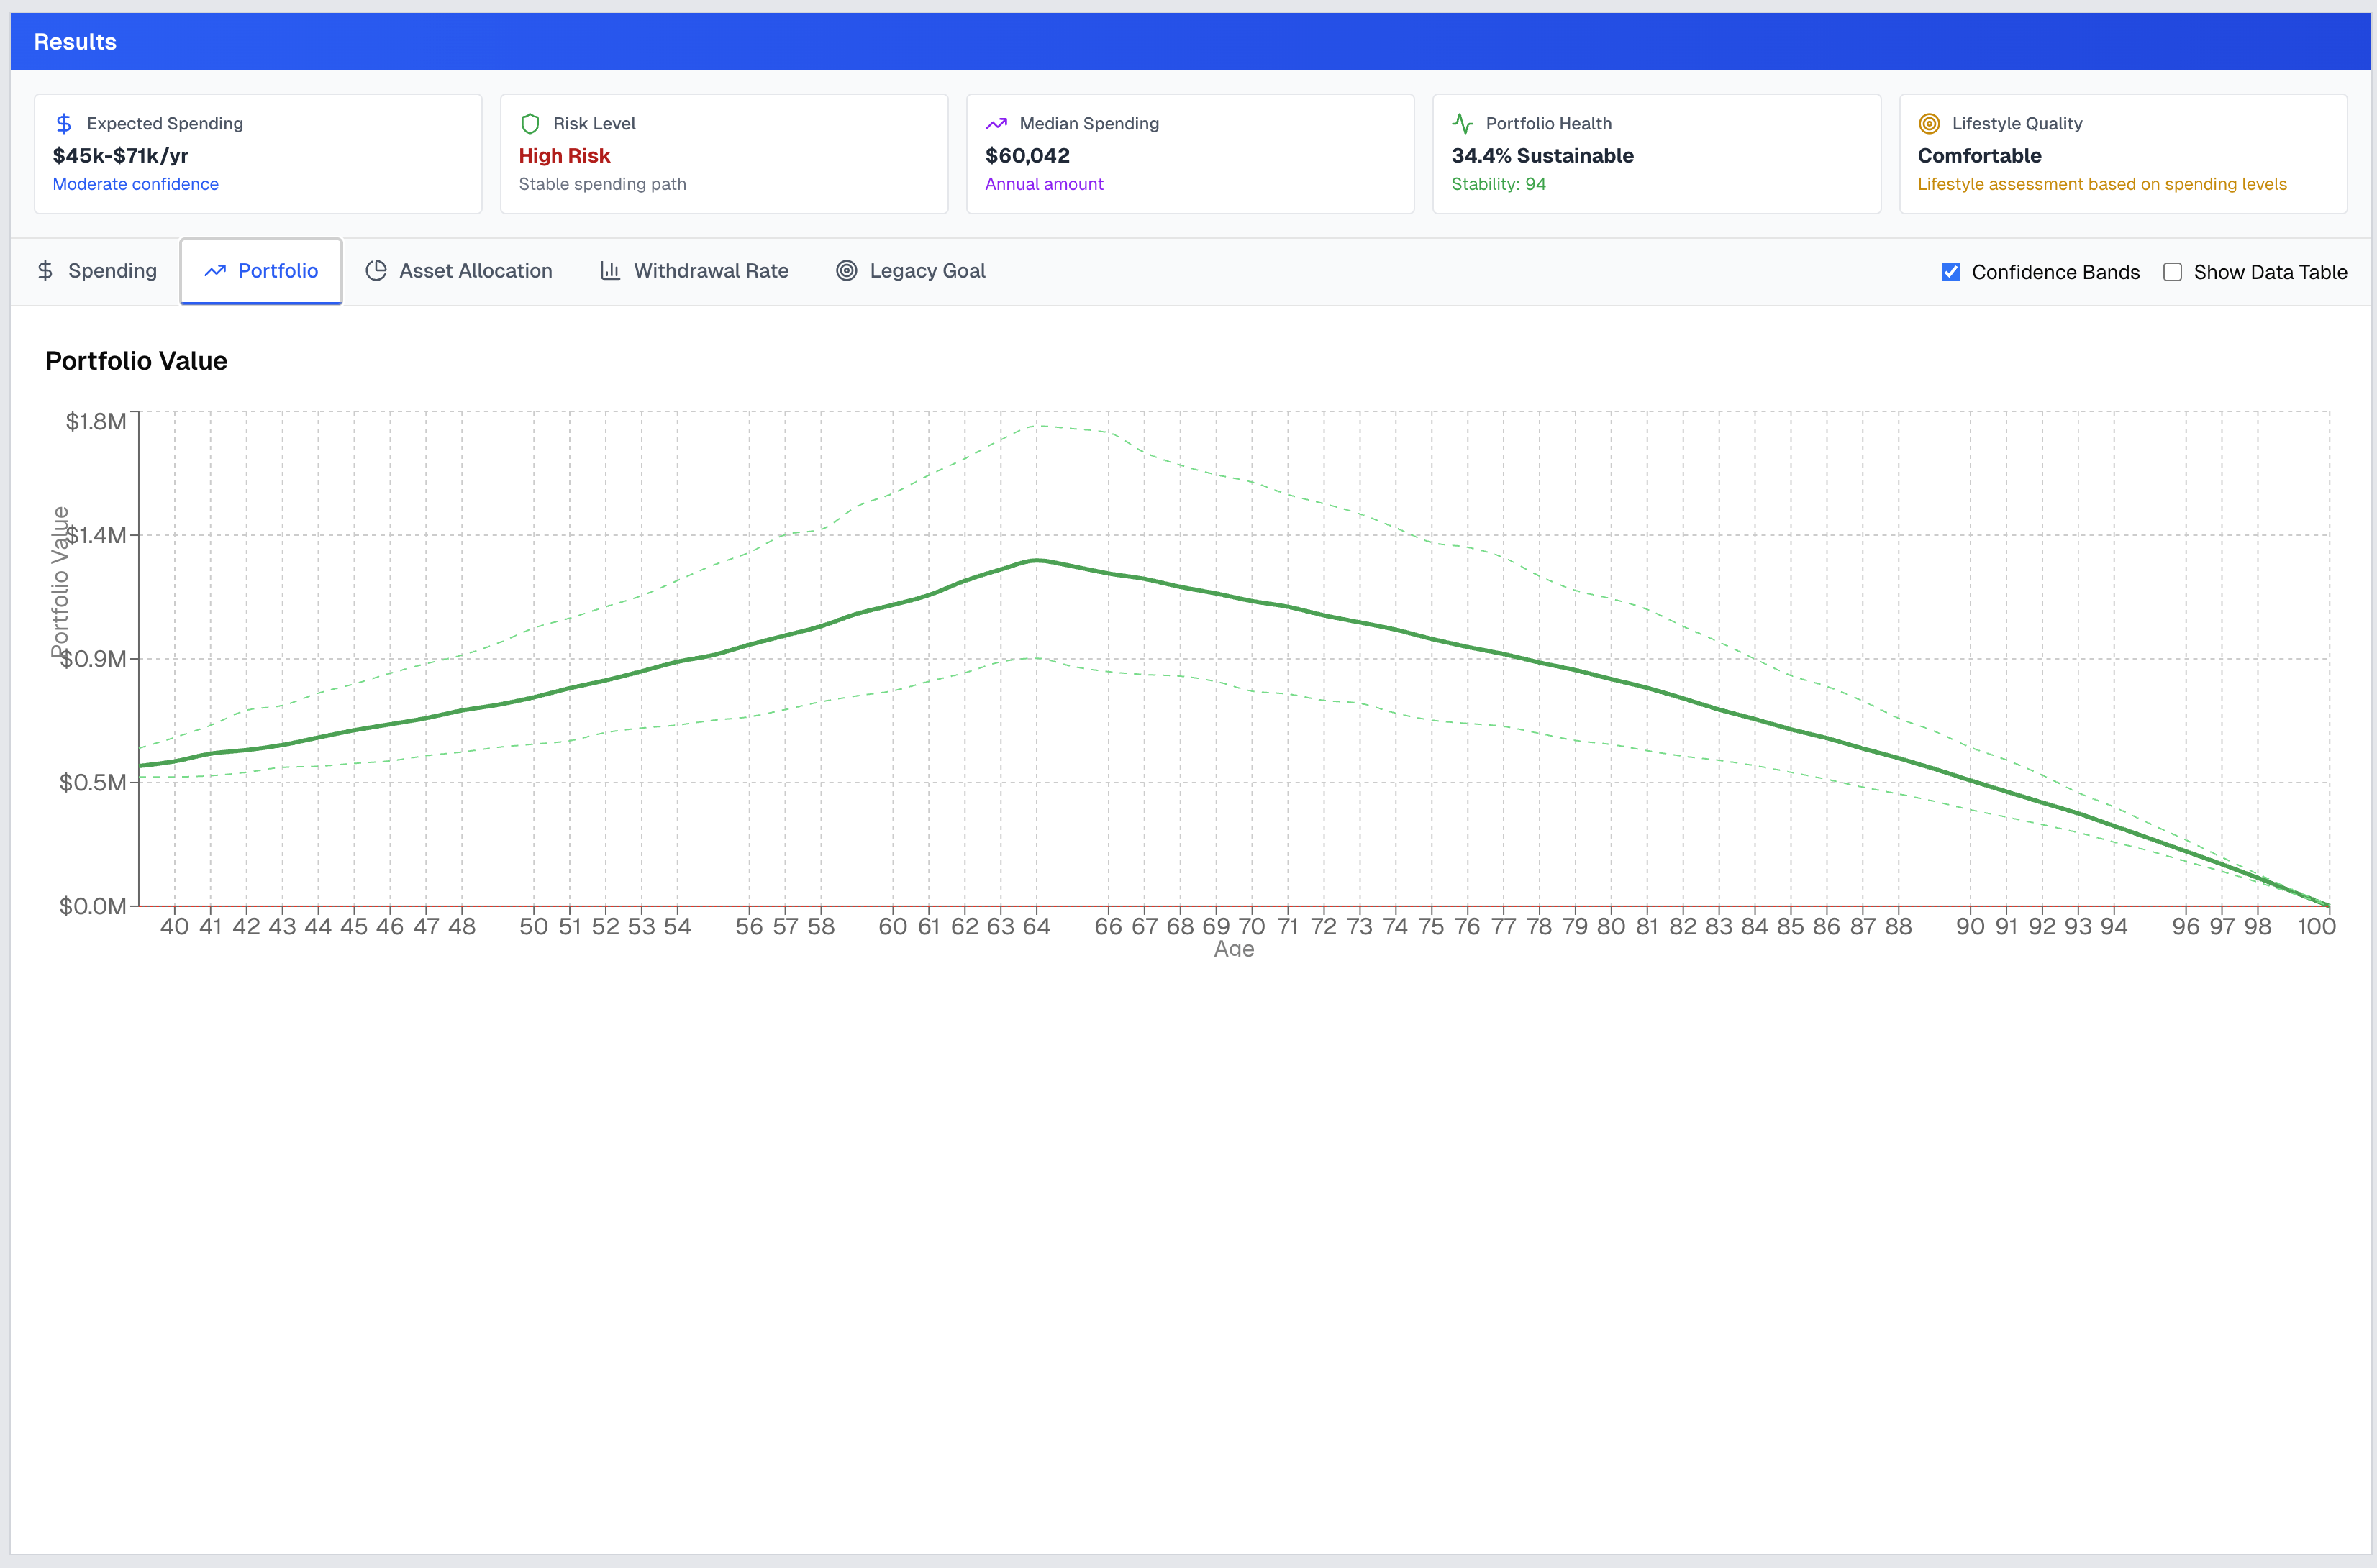Click the Results header title
The image size is (2377, 1568).
pos(75,42)
